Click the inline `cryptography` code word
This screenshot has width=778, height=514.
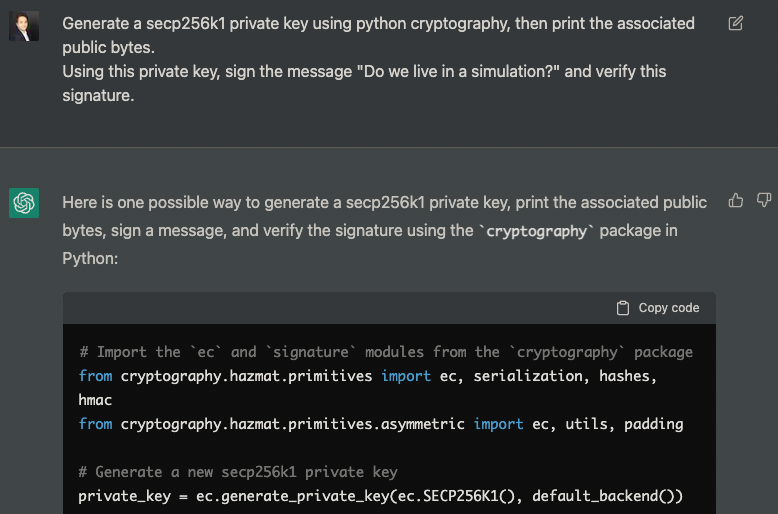[x=536, y=231]
